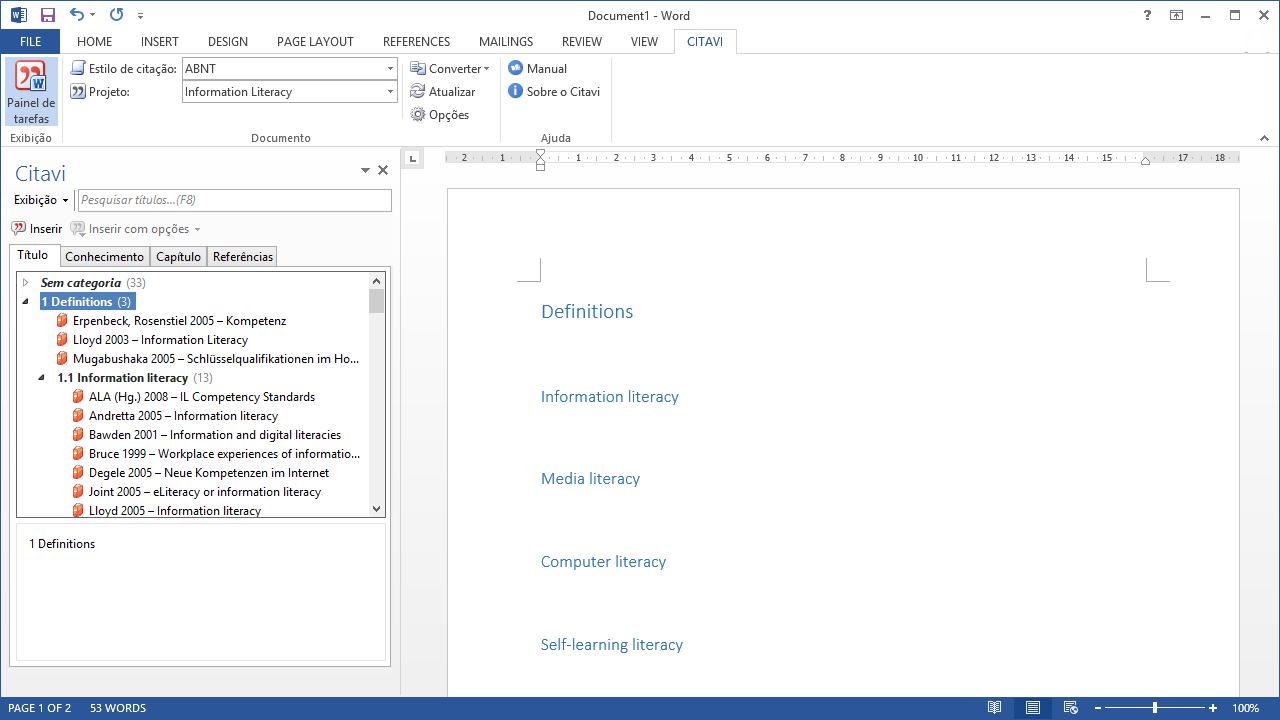This screenshot has width=1280, height=720.
Task: Expand the Sem categoria tree node
Action: click(x=26, y=283)
